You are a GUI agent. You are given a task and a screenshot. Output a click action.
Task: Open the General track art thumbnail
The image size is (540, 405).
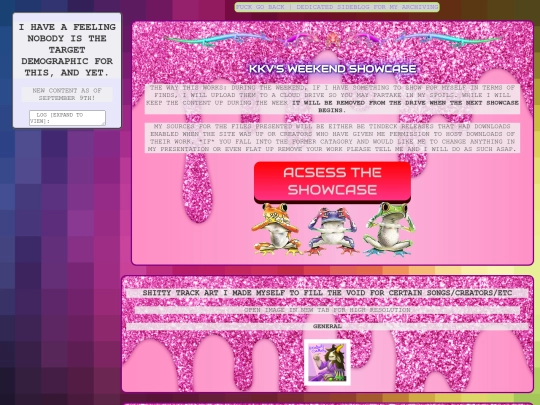click(327, 363)
